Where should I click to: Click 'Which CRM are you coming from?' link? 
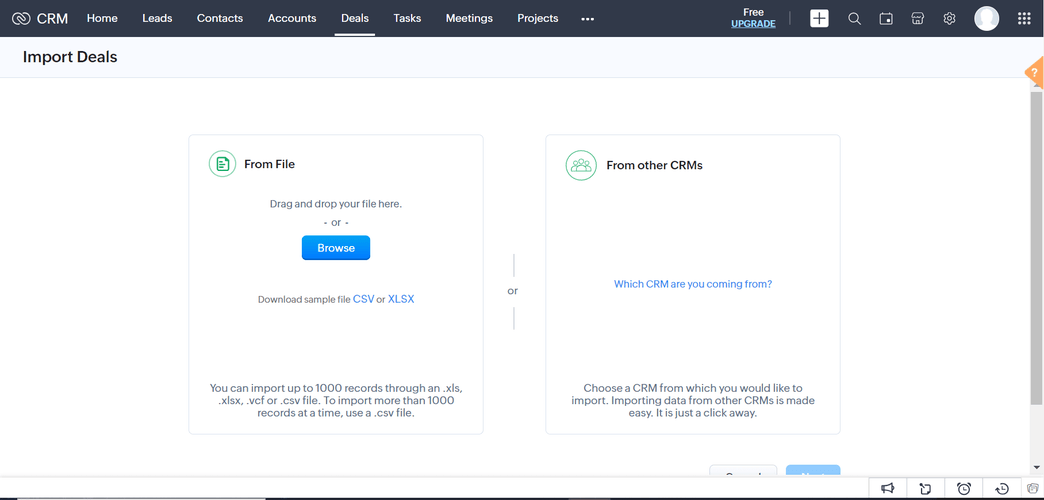[x=692, y=284]
